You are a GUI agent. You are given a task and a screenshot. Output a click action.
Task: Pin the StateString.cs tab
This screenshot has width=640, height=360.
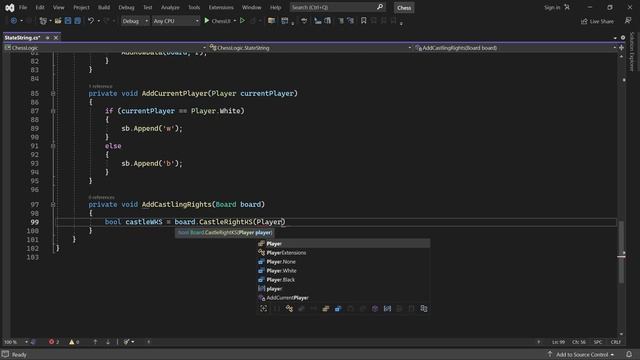coord(47,38)
